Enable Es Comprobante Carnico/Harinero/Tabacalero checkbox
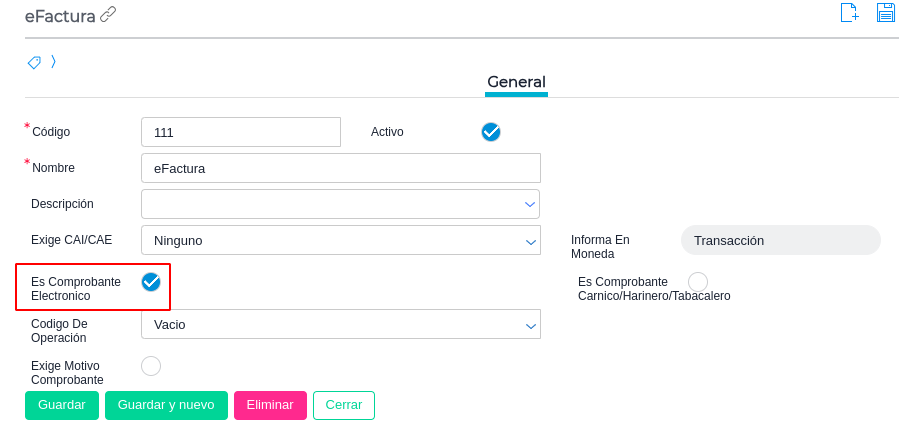 coord(698,282)
